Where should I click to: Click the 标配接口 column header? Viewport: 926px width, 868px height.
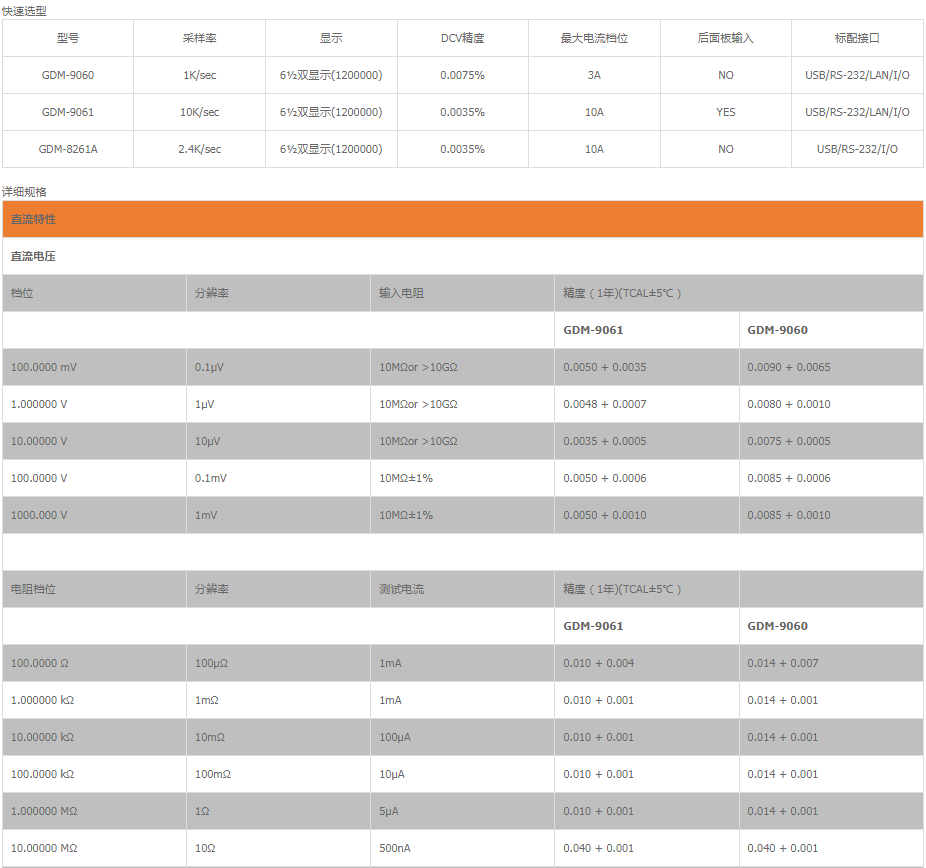(857, 38)
